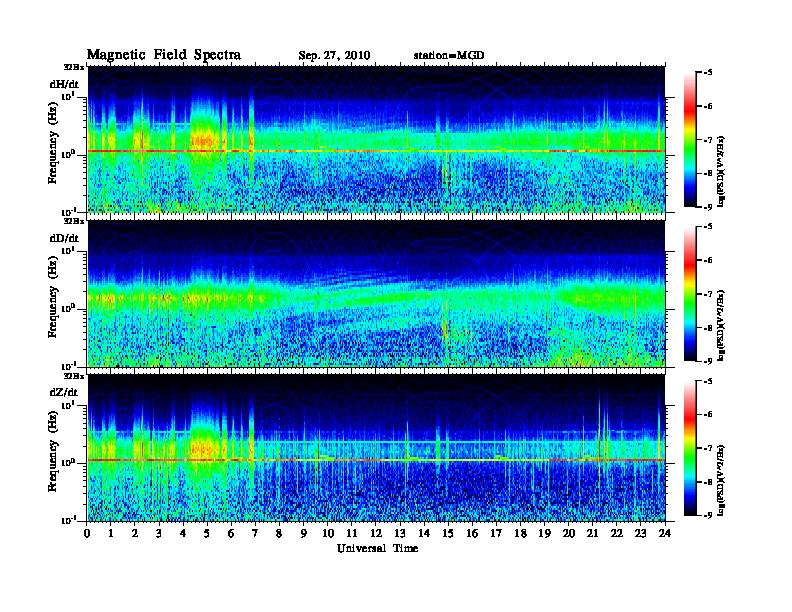Click the log PSD label beside dD/dt color bar

tap(722, 325)
